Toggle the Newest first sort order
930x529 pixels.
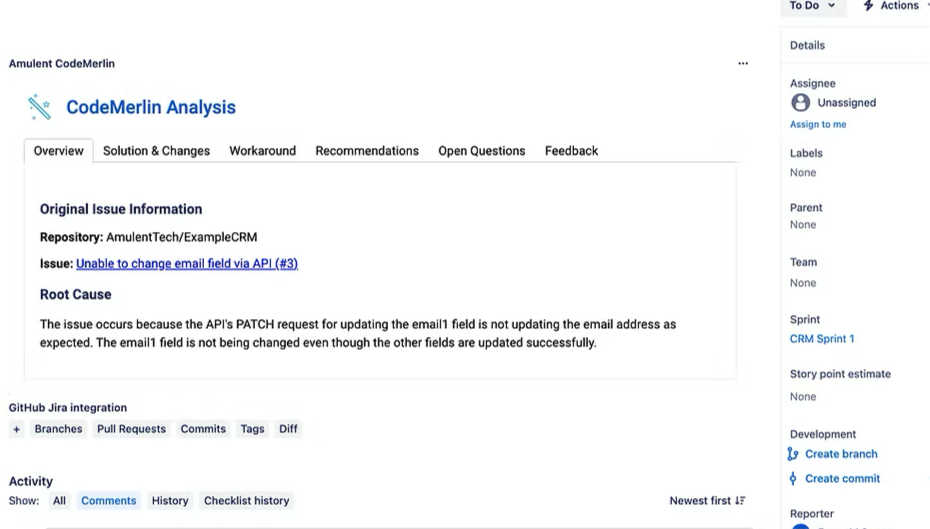click(707, 501)
